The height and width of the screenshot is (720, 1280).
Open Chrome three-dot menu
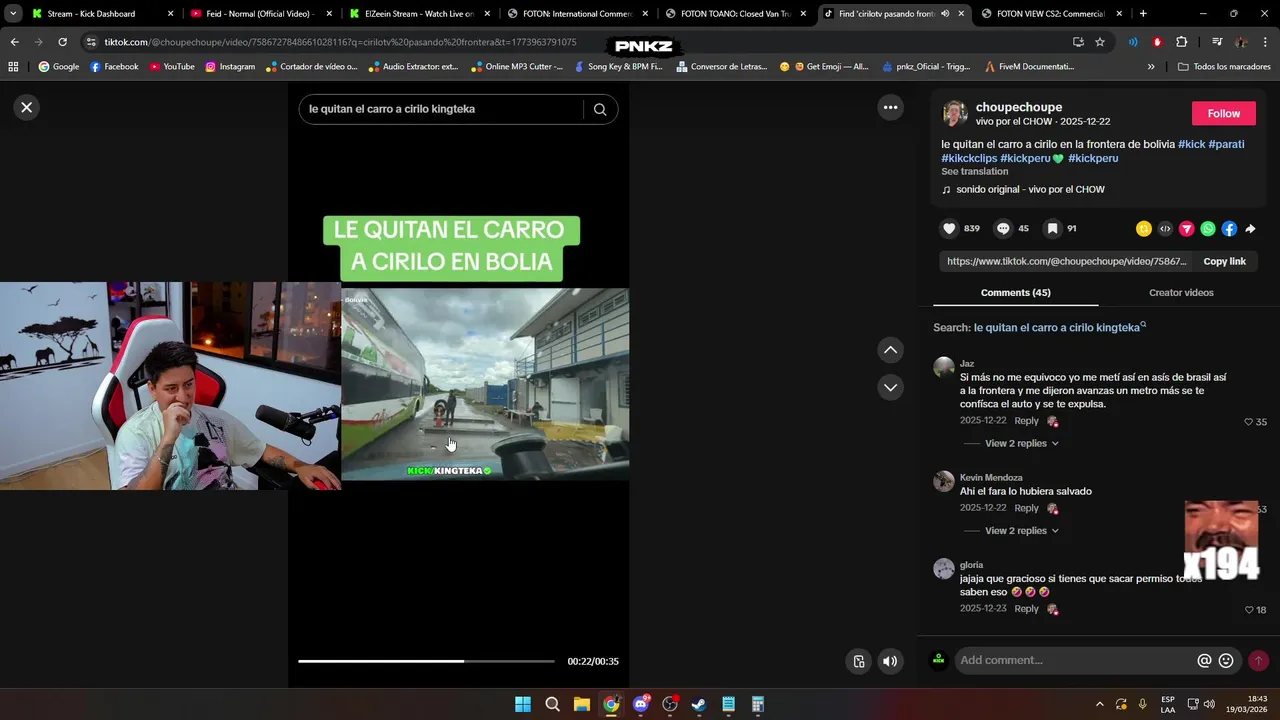pyautogui.click(x=1266, y=42)
